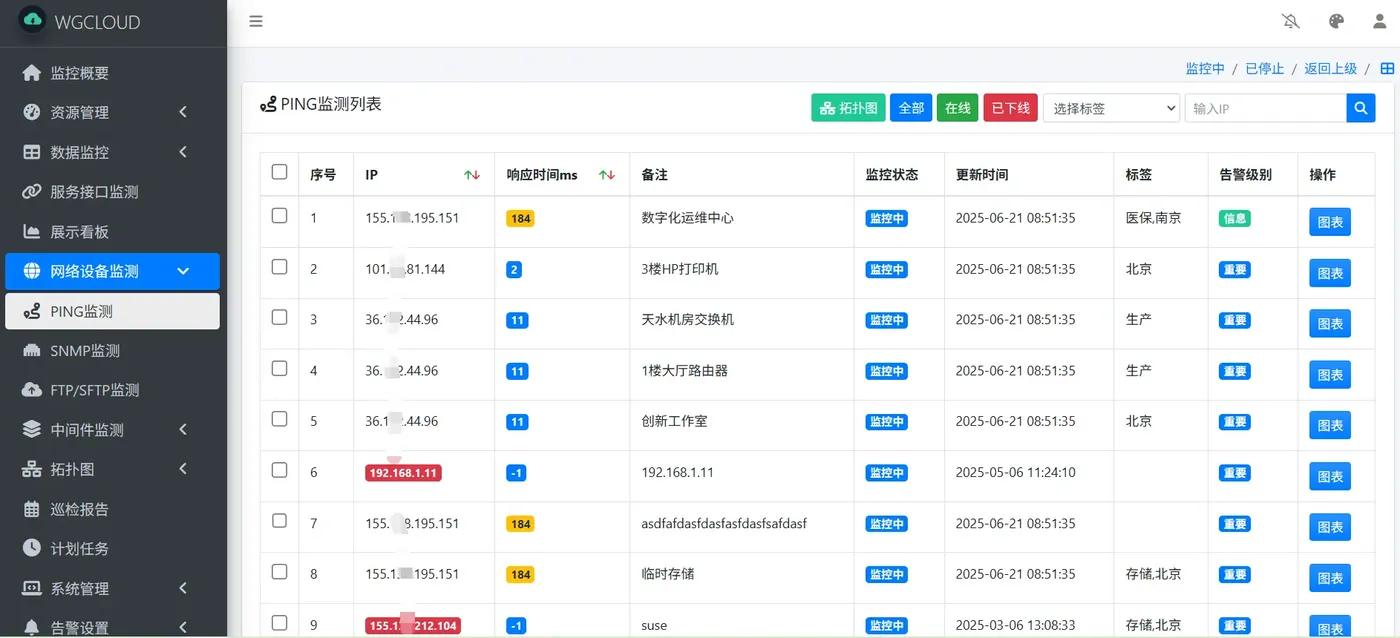Open 图表 for 数字化运维中心 row
This screenshot has width=1400, height=638.
1330,222
